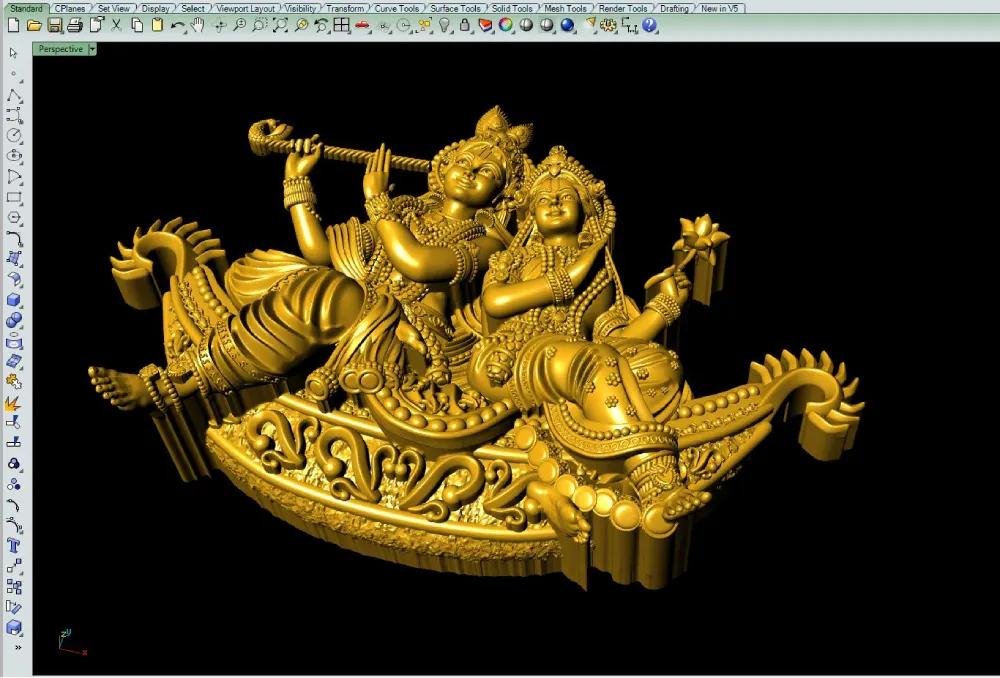Select the Polygon tool
The height and width of the screenshot is (678, 1000).
click(13, 218)
